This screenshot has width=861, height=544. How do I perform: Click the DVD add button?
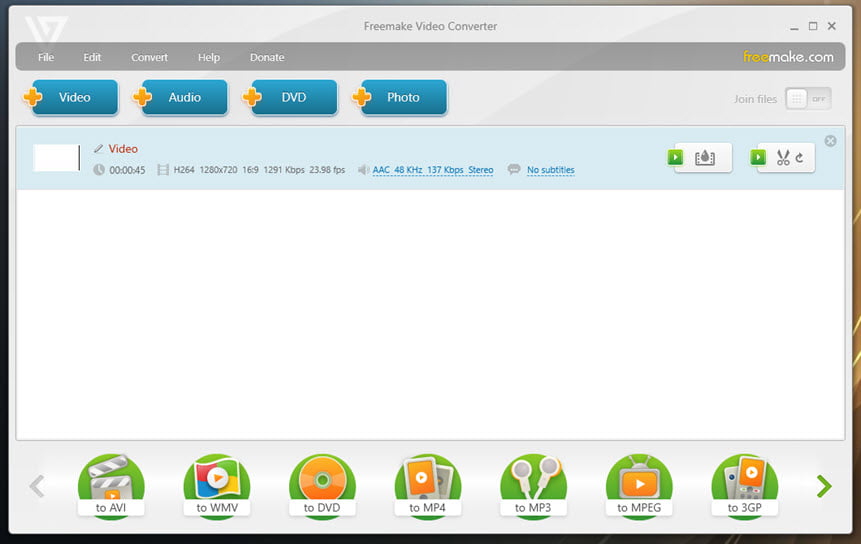pos(290,97)
